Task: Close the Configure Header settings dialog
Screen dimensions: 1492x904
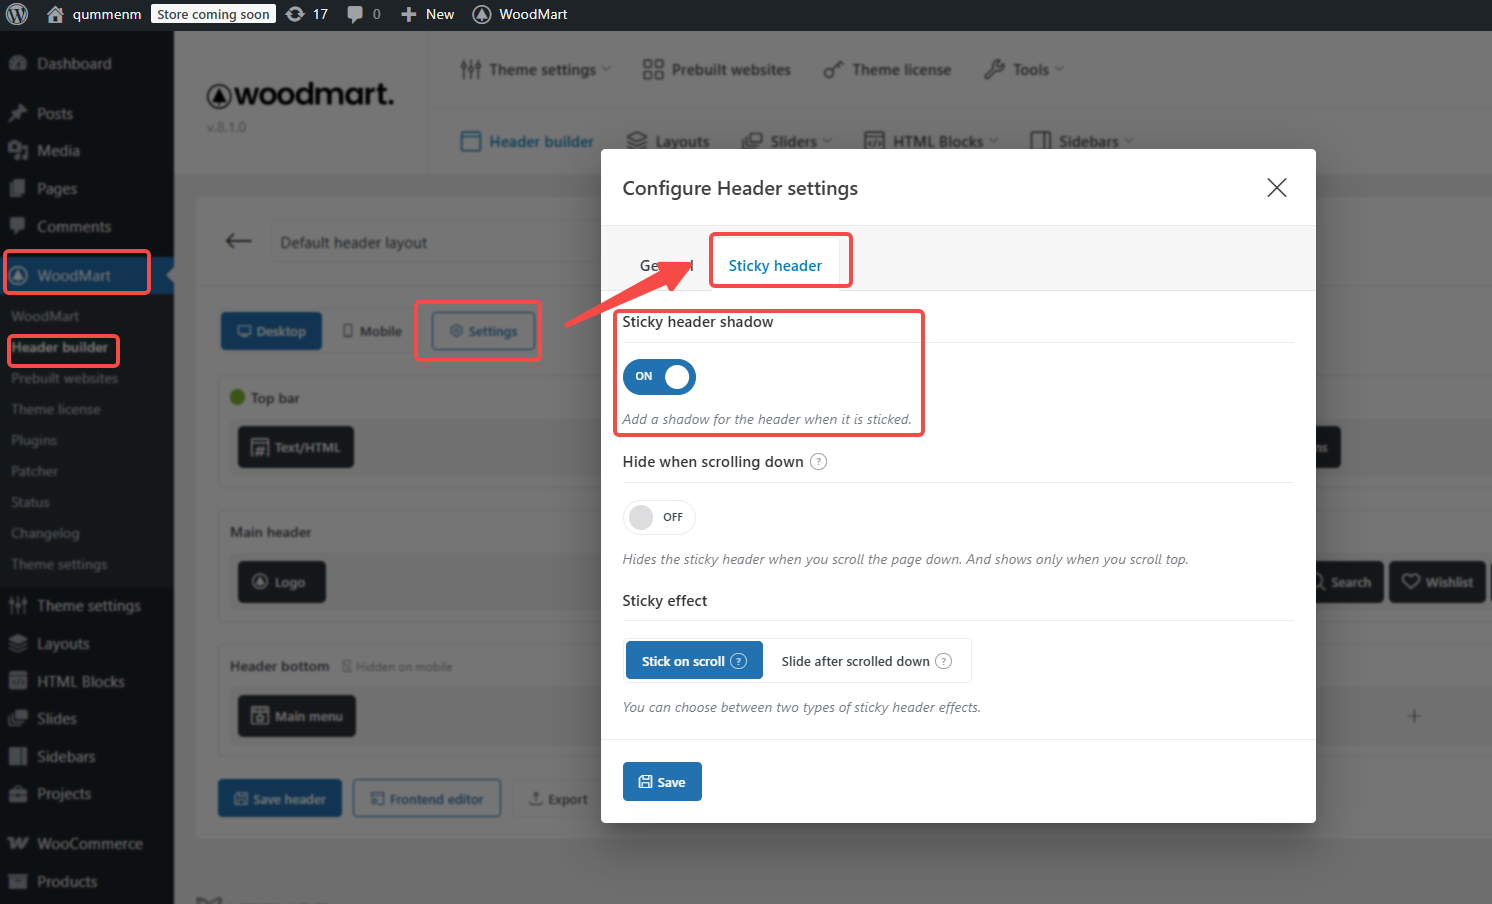Action: 1276,188
